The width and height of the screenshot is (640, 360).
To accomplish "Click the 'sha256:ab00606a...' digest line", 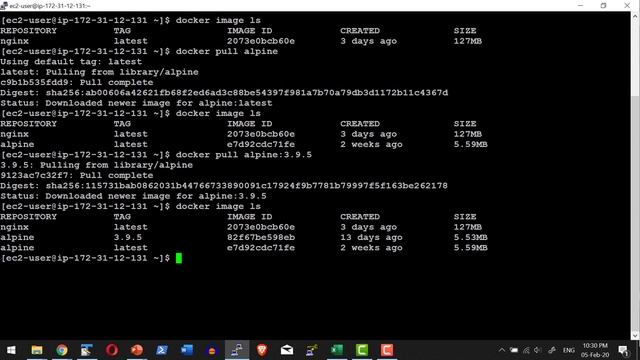I will pyautogui.click(x=224, y=93).
